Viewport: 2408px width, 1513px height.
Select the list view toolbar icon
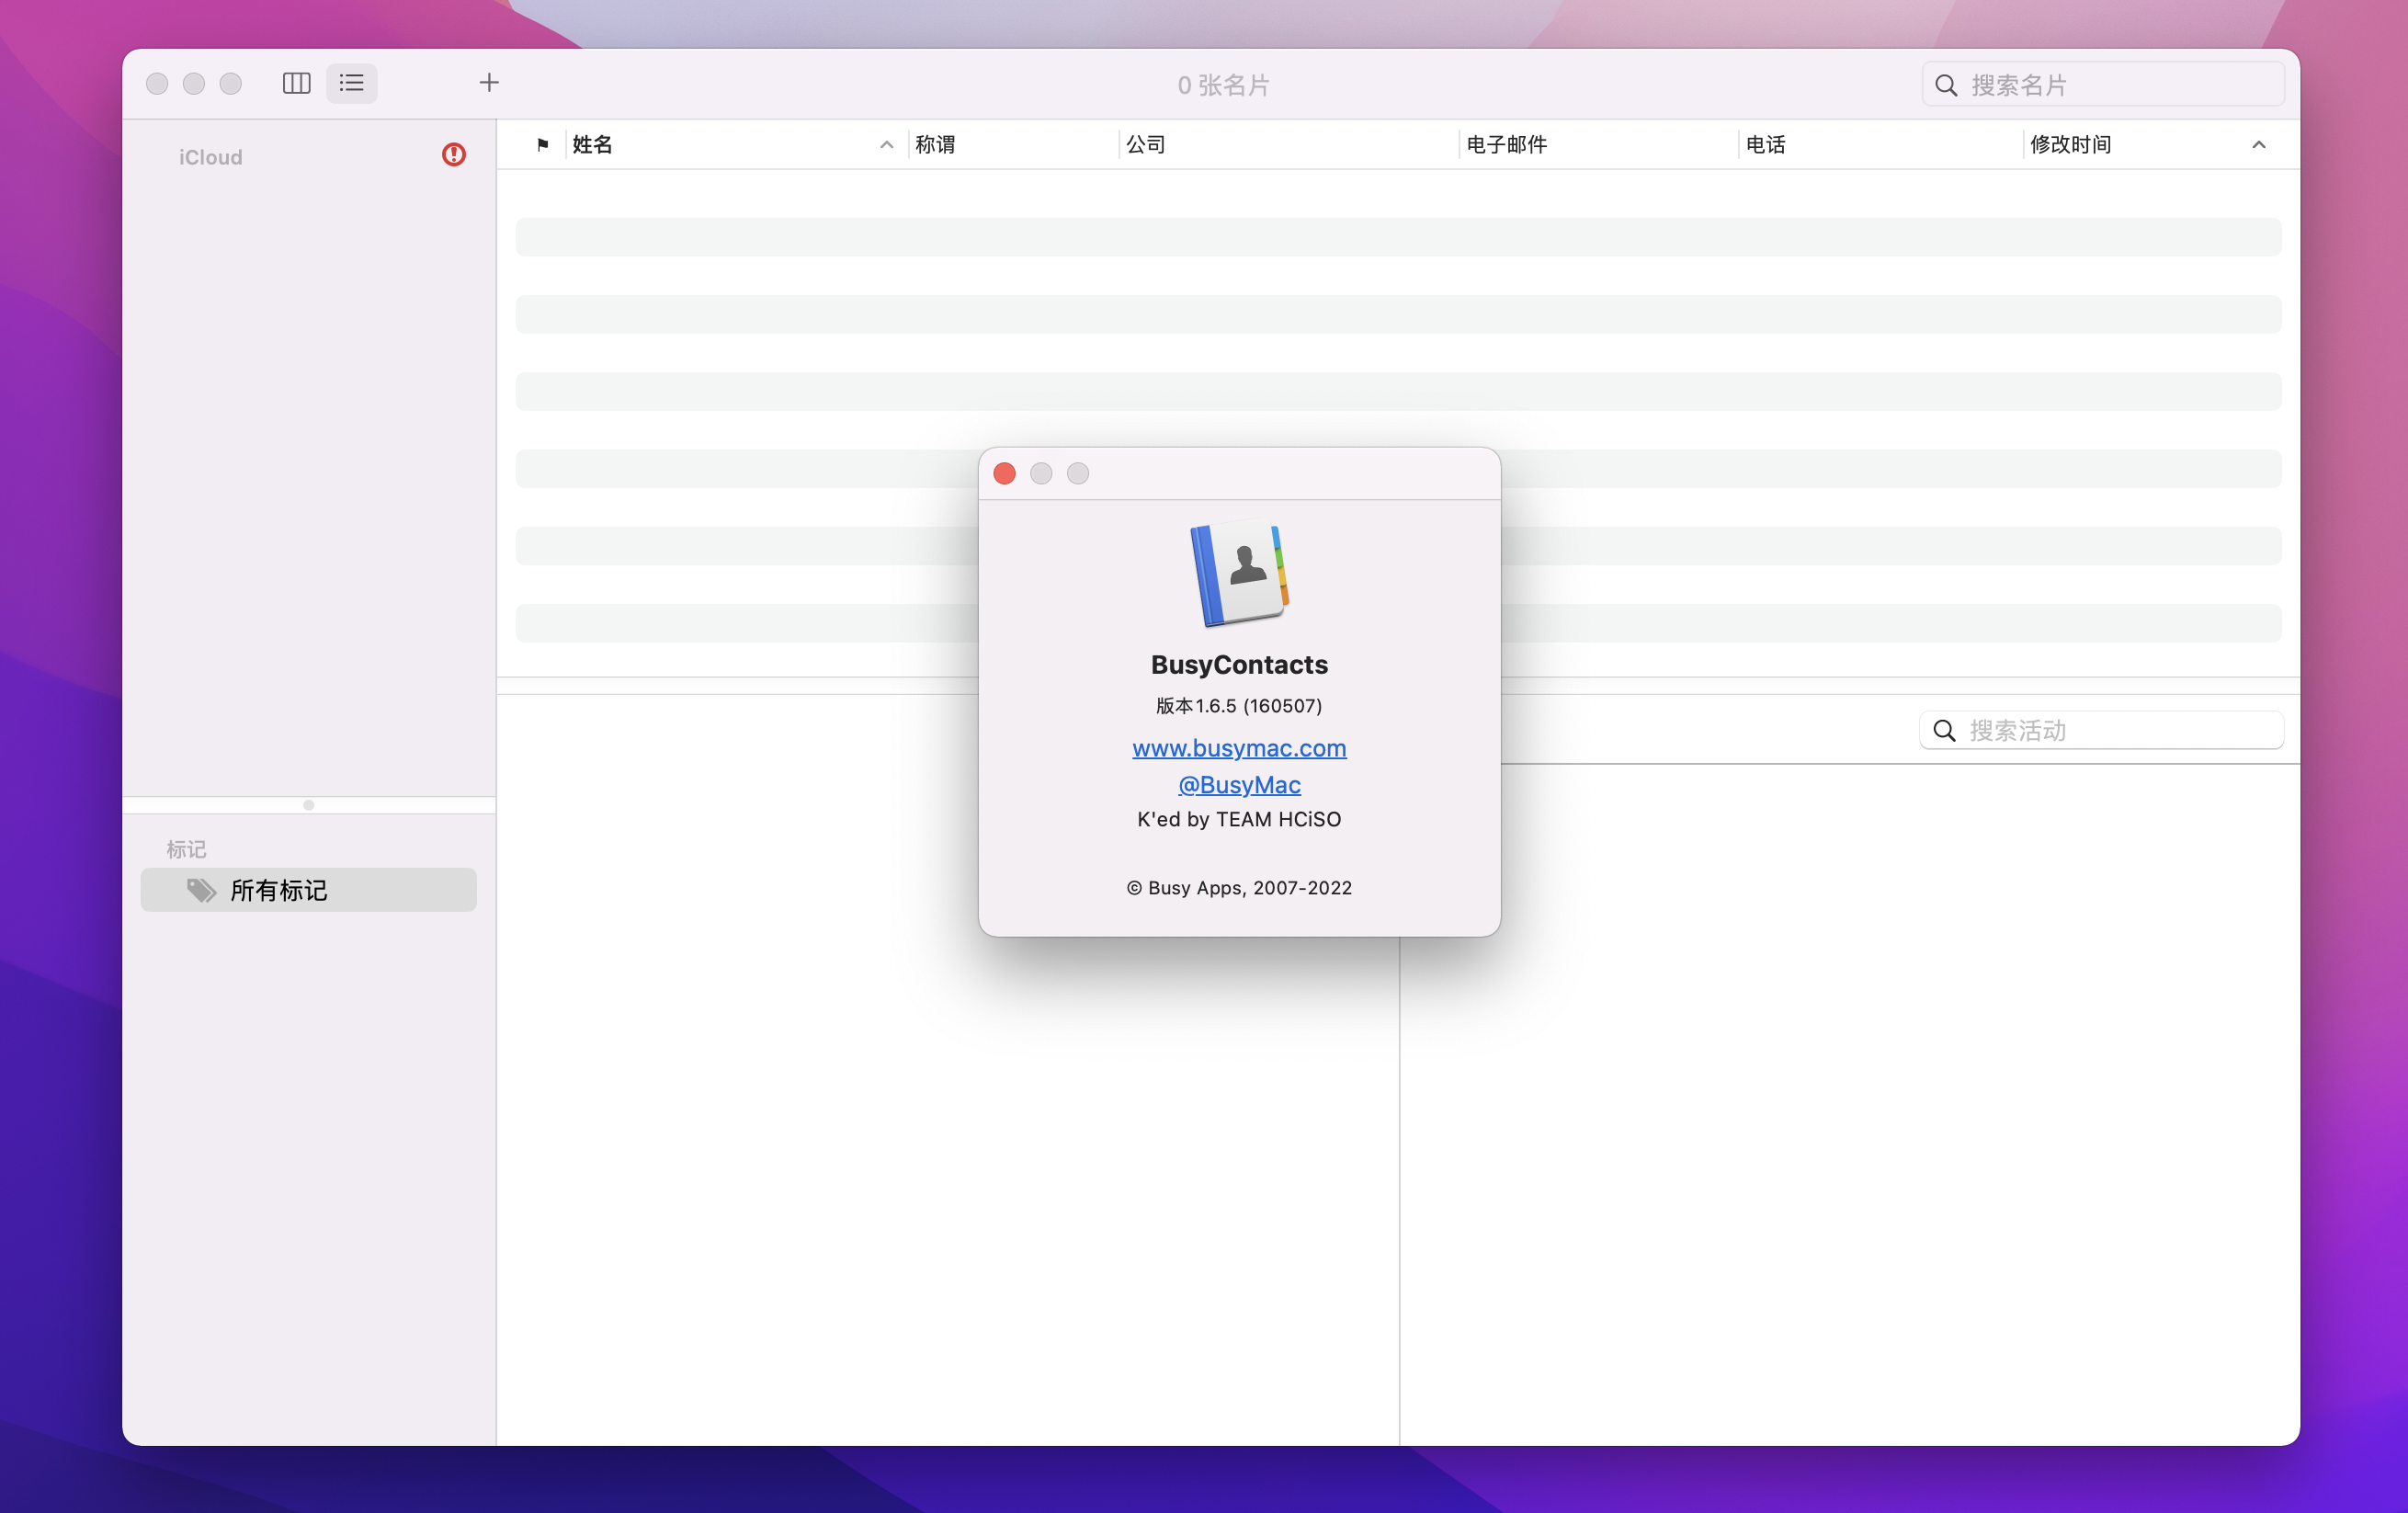351,83
